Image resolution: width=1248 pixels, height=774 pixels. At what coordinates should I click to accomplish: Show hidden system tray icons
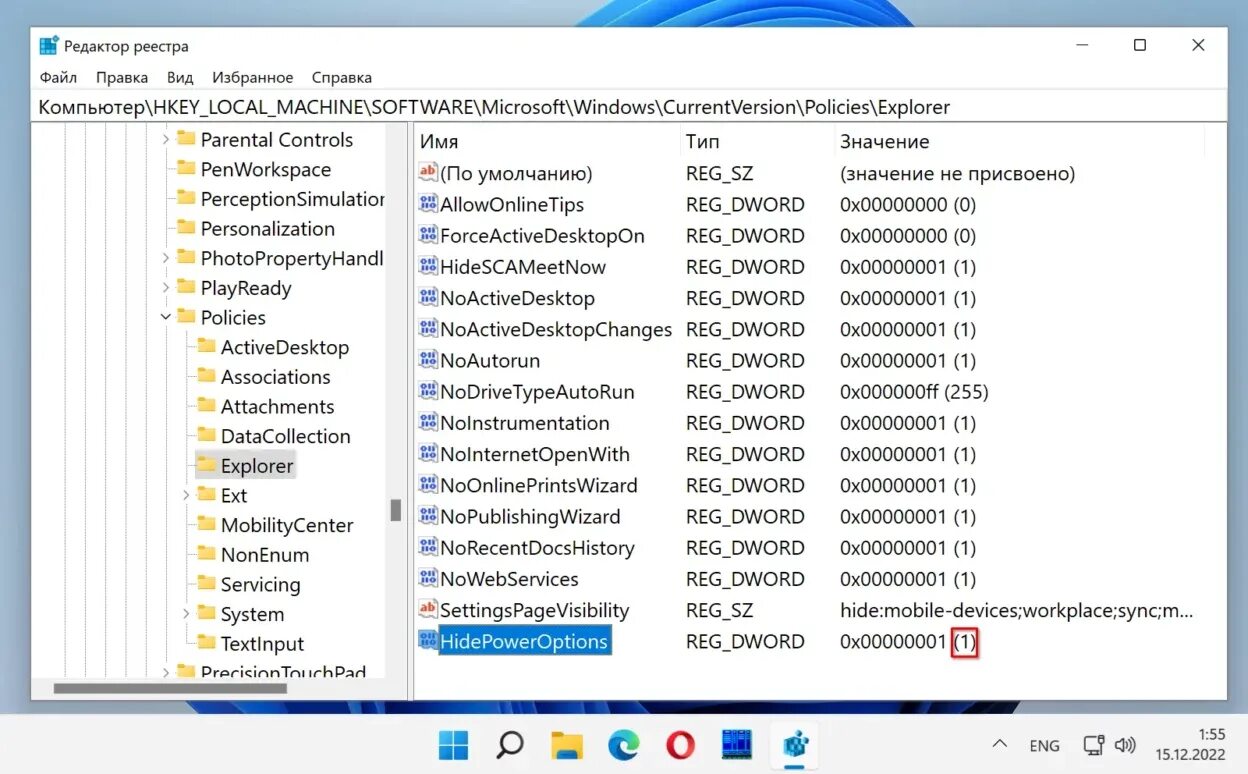(x=999, y=745)
